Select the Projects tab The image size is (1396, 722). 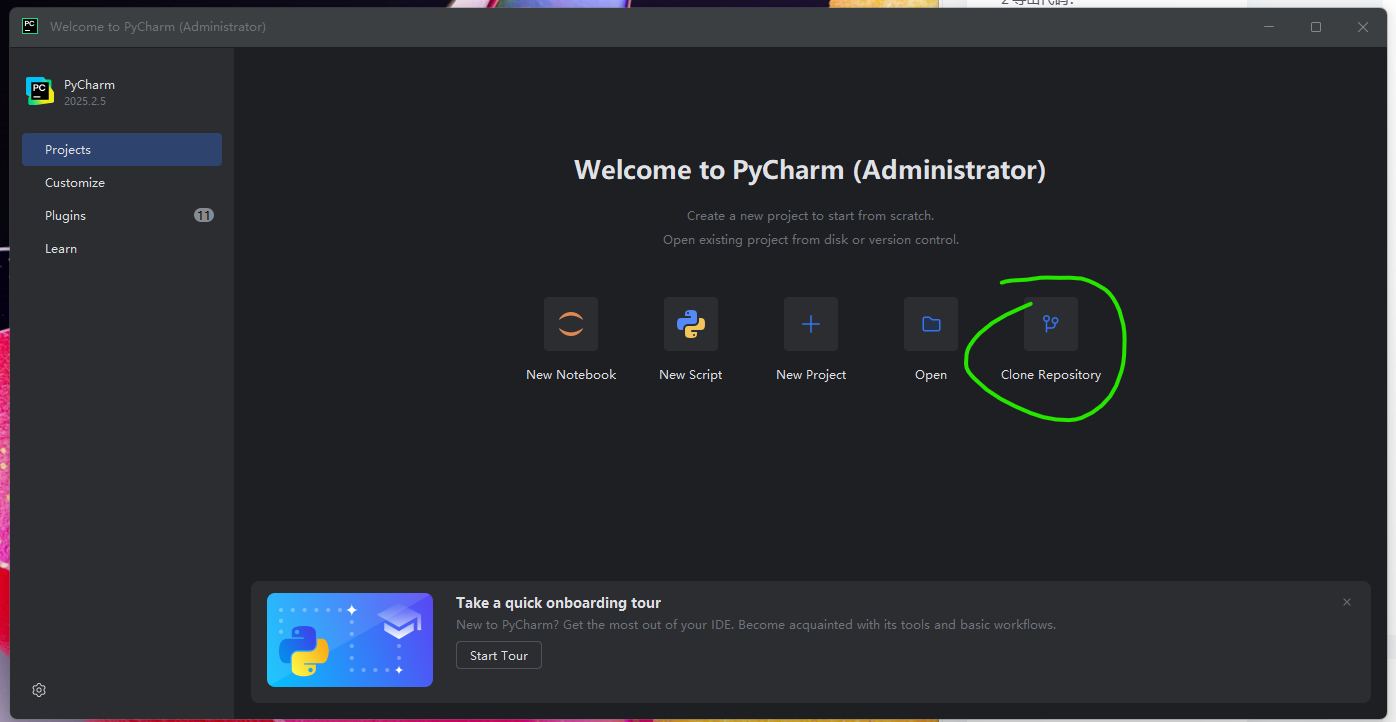(122, 150)
